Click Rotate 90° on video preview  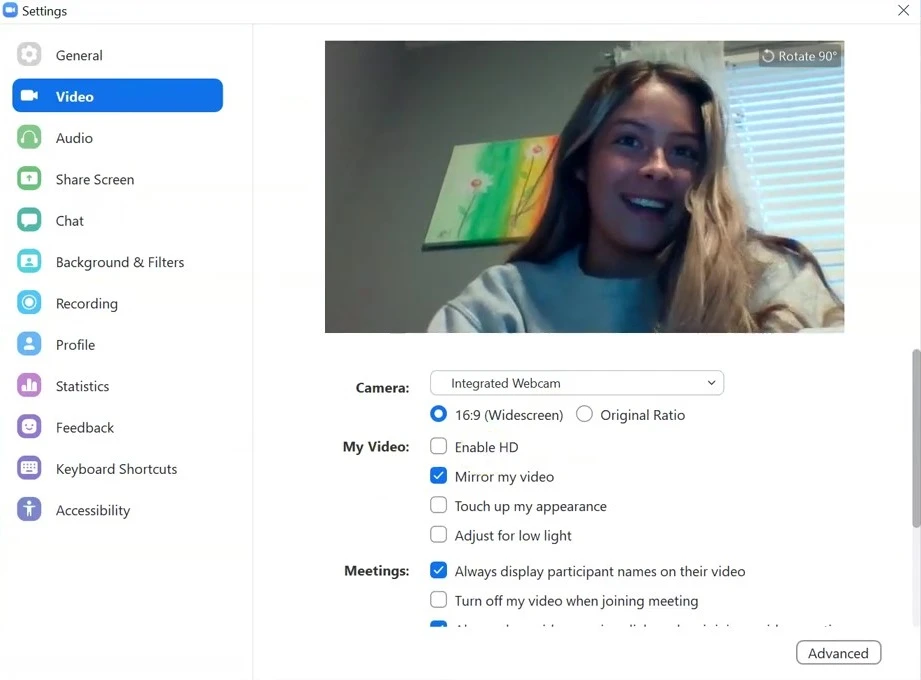coord(799,56)
